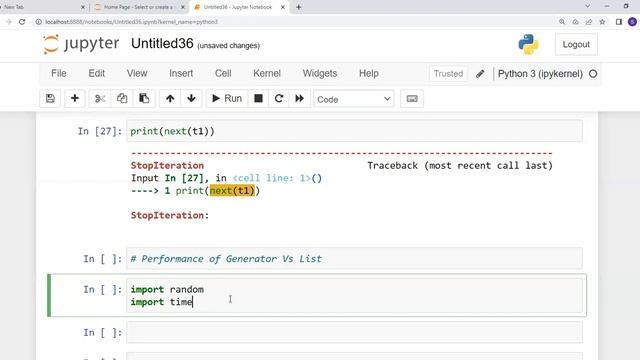This screenshot has height=360, width=640.
Task: Click the pencil edit mode icon
Action: (480, 74)
